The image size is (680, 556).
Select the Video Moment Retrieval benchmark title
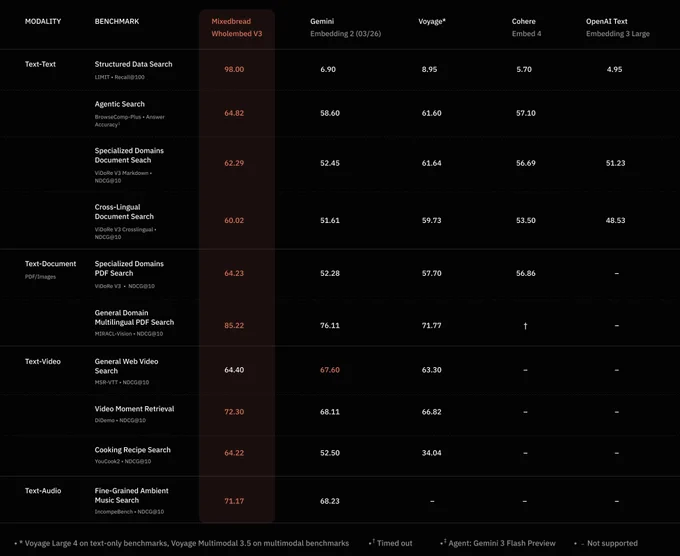tap(134, 409)
